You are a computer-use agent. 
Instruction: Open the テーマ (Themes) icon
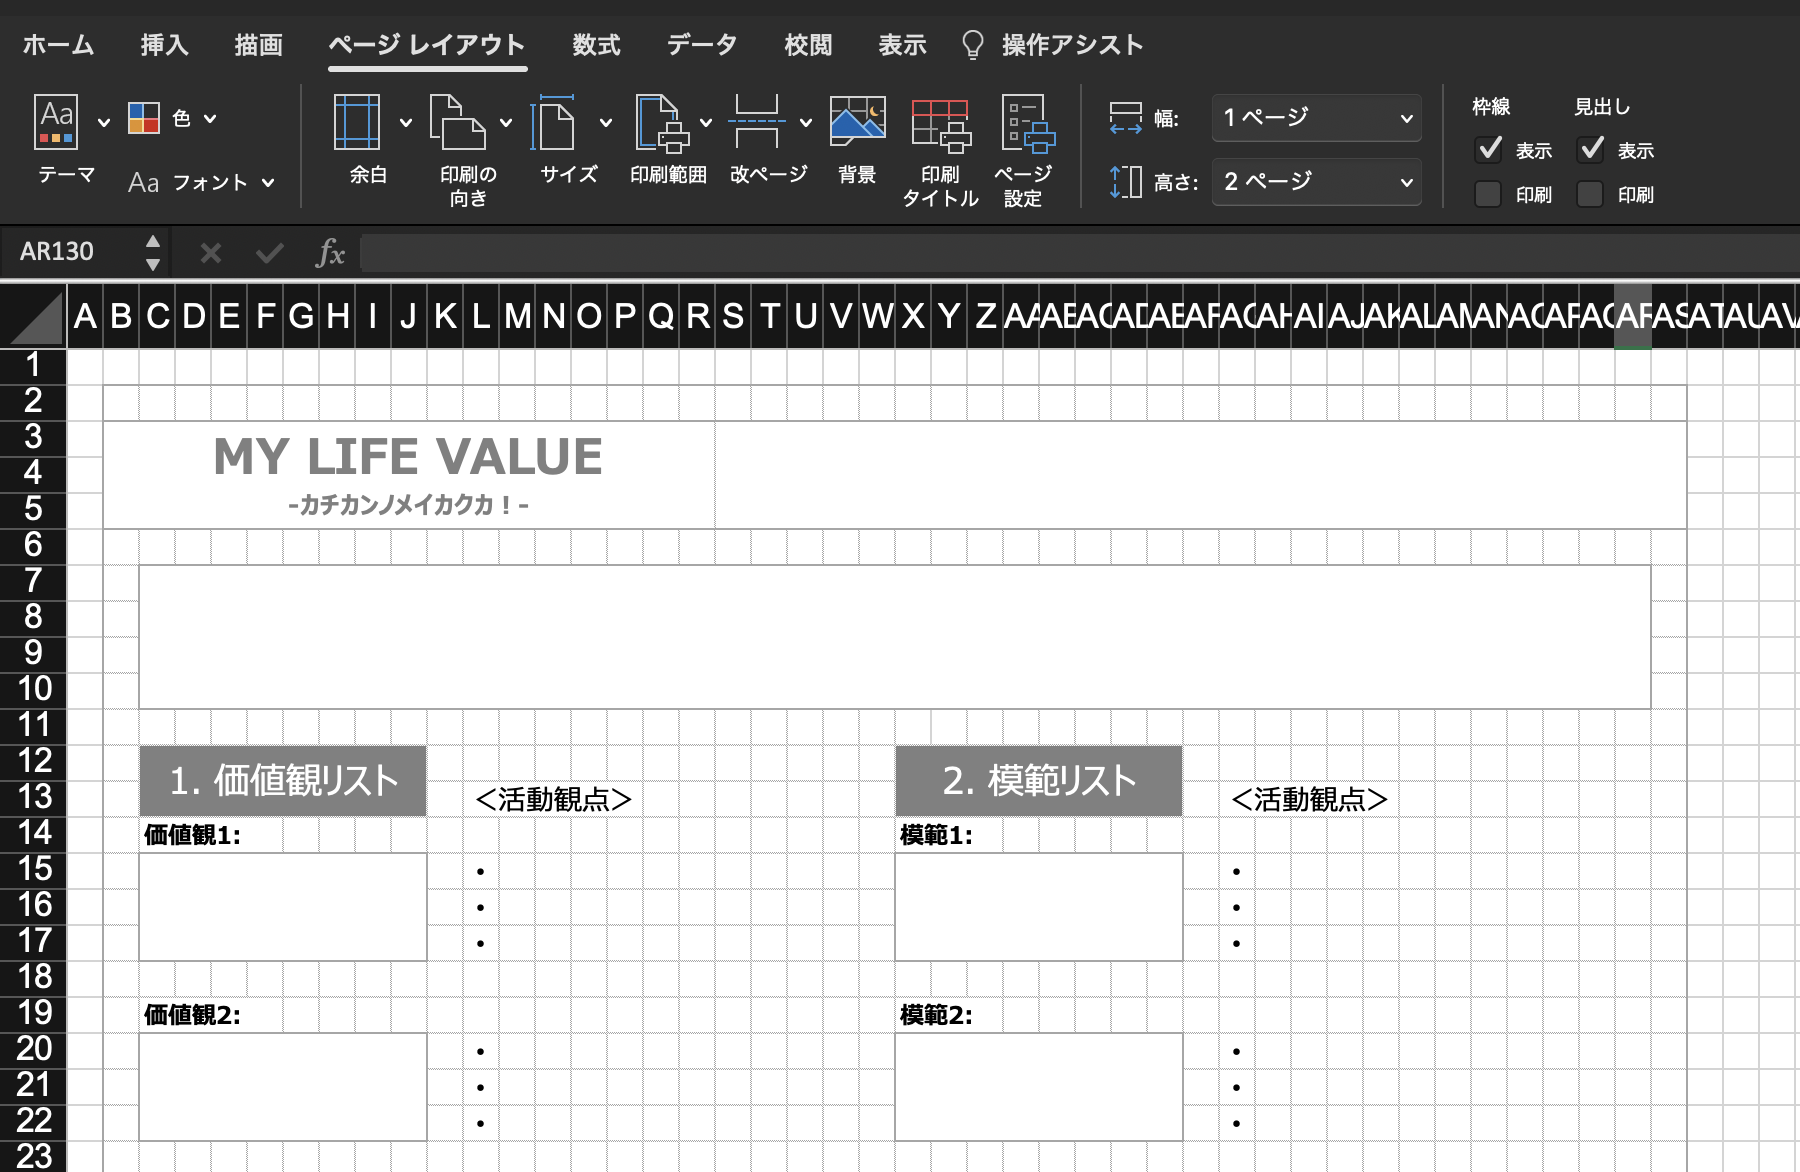point(57,122)
